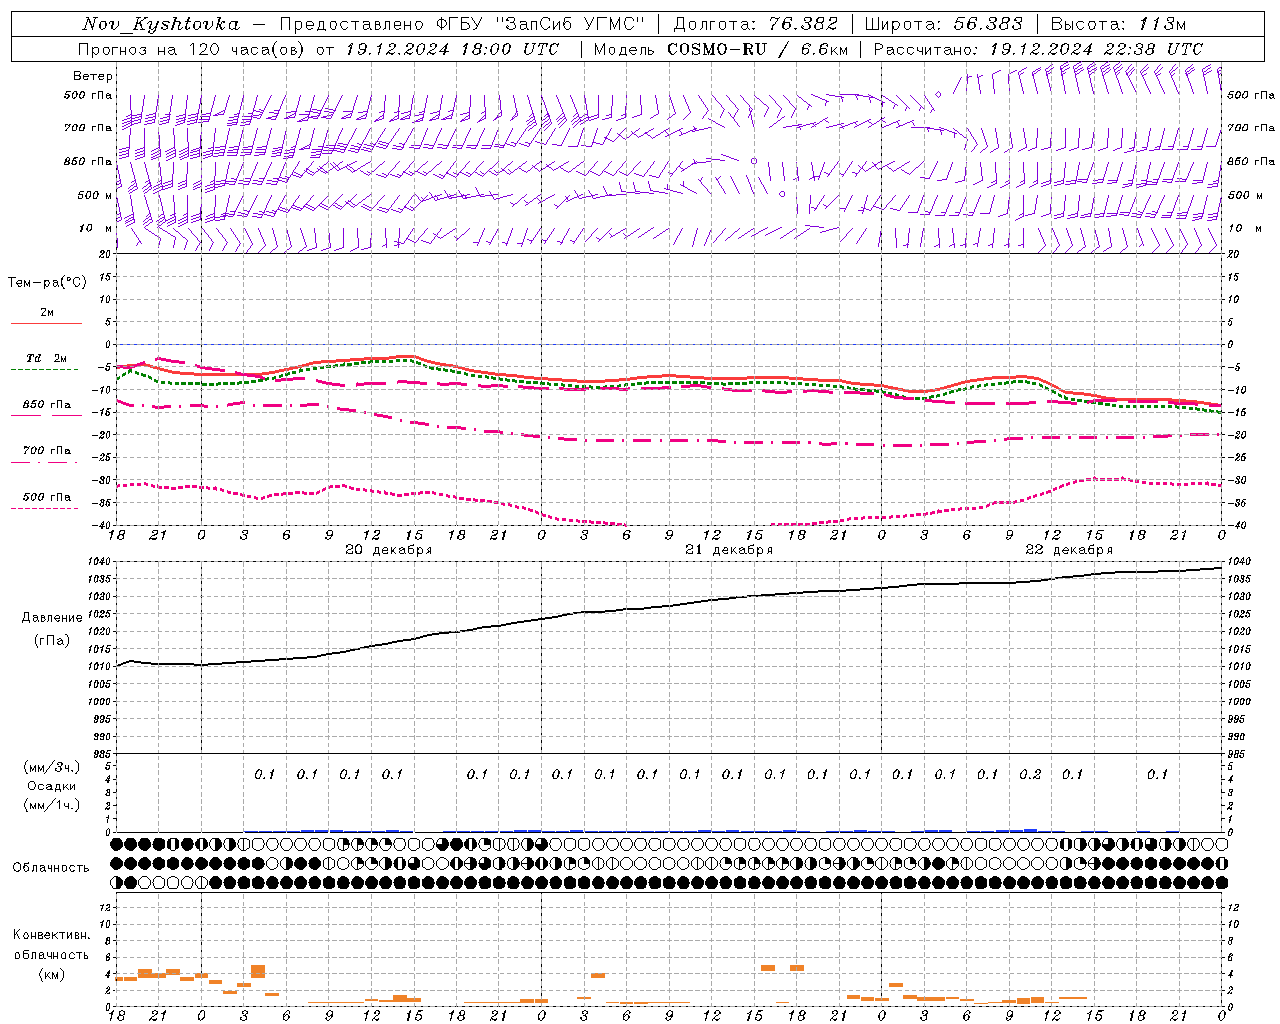Click the temperature panel label 'Тем-ра(°C)'
The height and width of the screenshot is (1024, 1280).
[47, 283]
